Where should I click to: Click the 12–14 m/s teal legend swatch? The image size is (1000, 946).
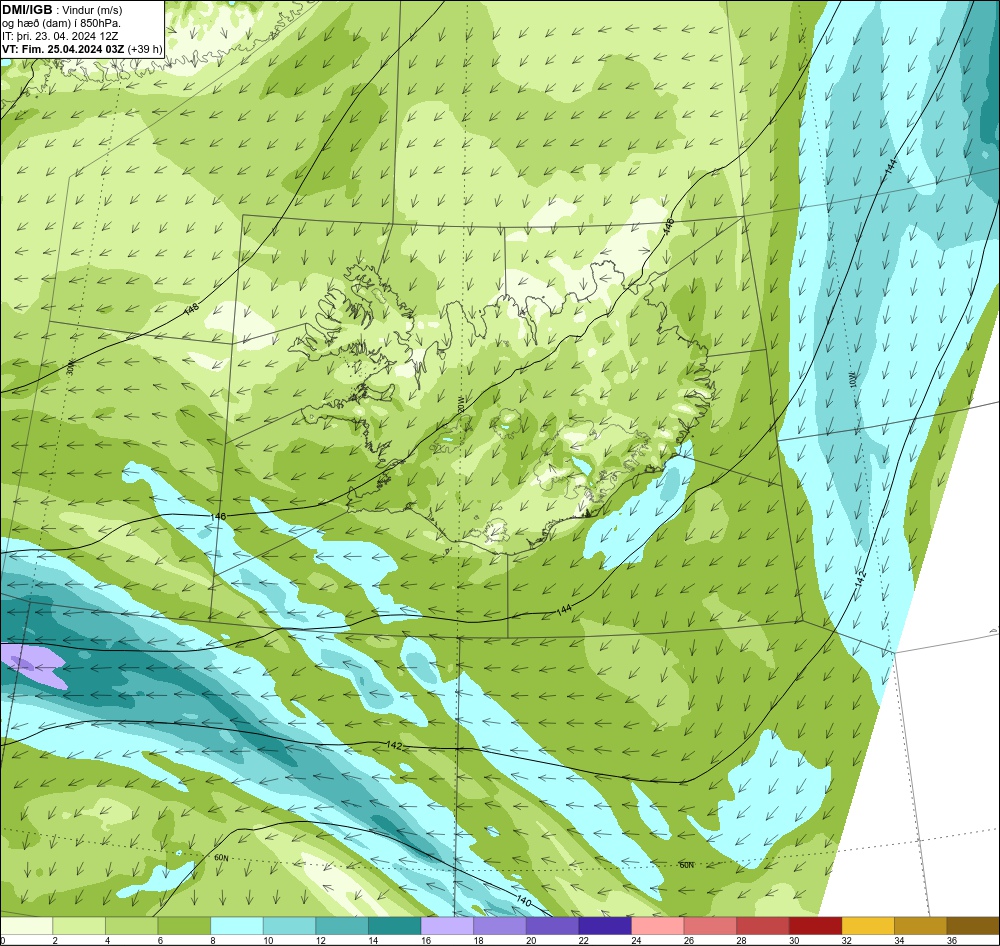pyautogui.click(x=342, y=926)
